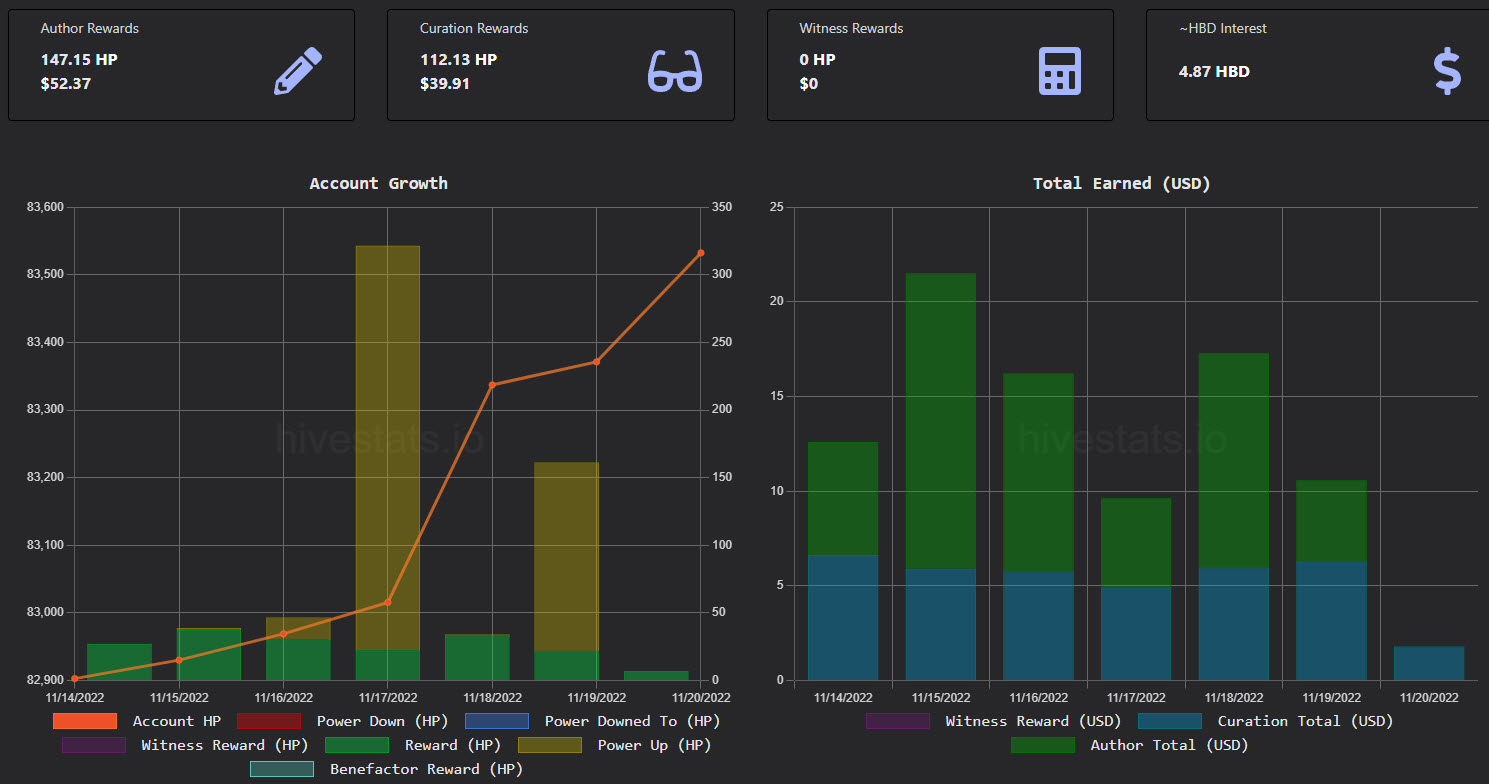This screenshot has height=784, width=1489.
Task: Click the glasses icon in Curation Rewards
Action: [x=675, y=71]
